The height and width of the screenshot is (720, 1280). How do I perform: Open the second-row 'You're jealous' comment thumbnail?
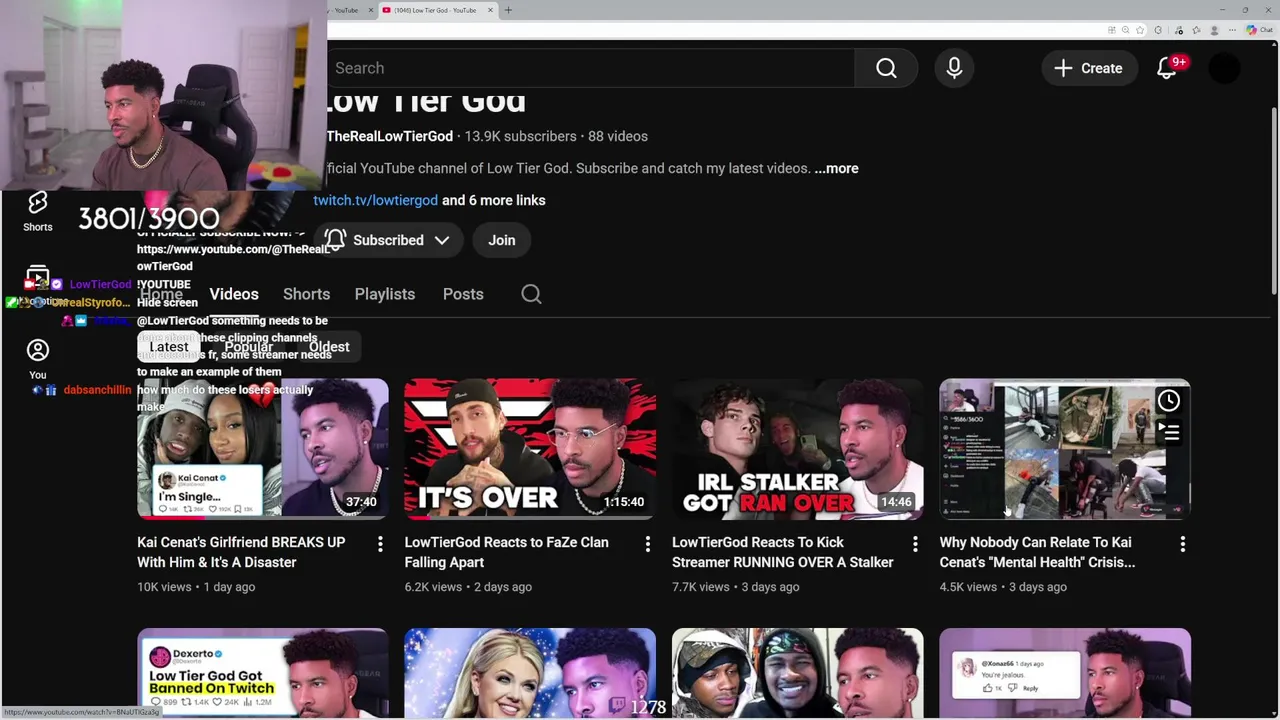point(1065,672)
